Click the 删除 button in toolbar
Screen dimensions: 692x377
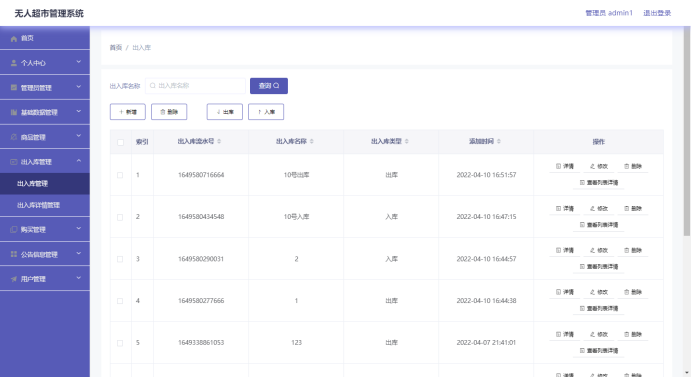pyautogui.click(x=169, y=112)
